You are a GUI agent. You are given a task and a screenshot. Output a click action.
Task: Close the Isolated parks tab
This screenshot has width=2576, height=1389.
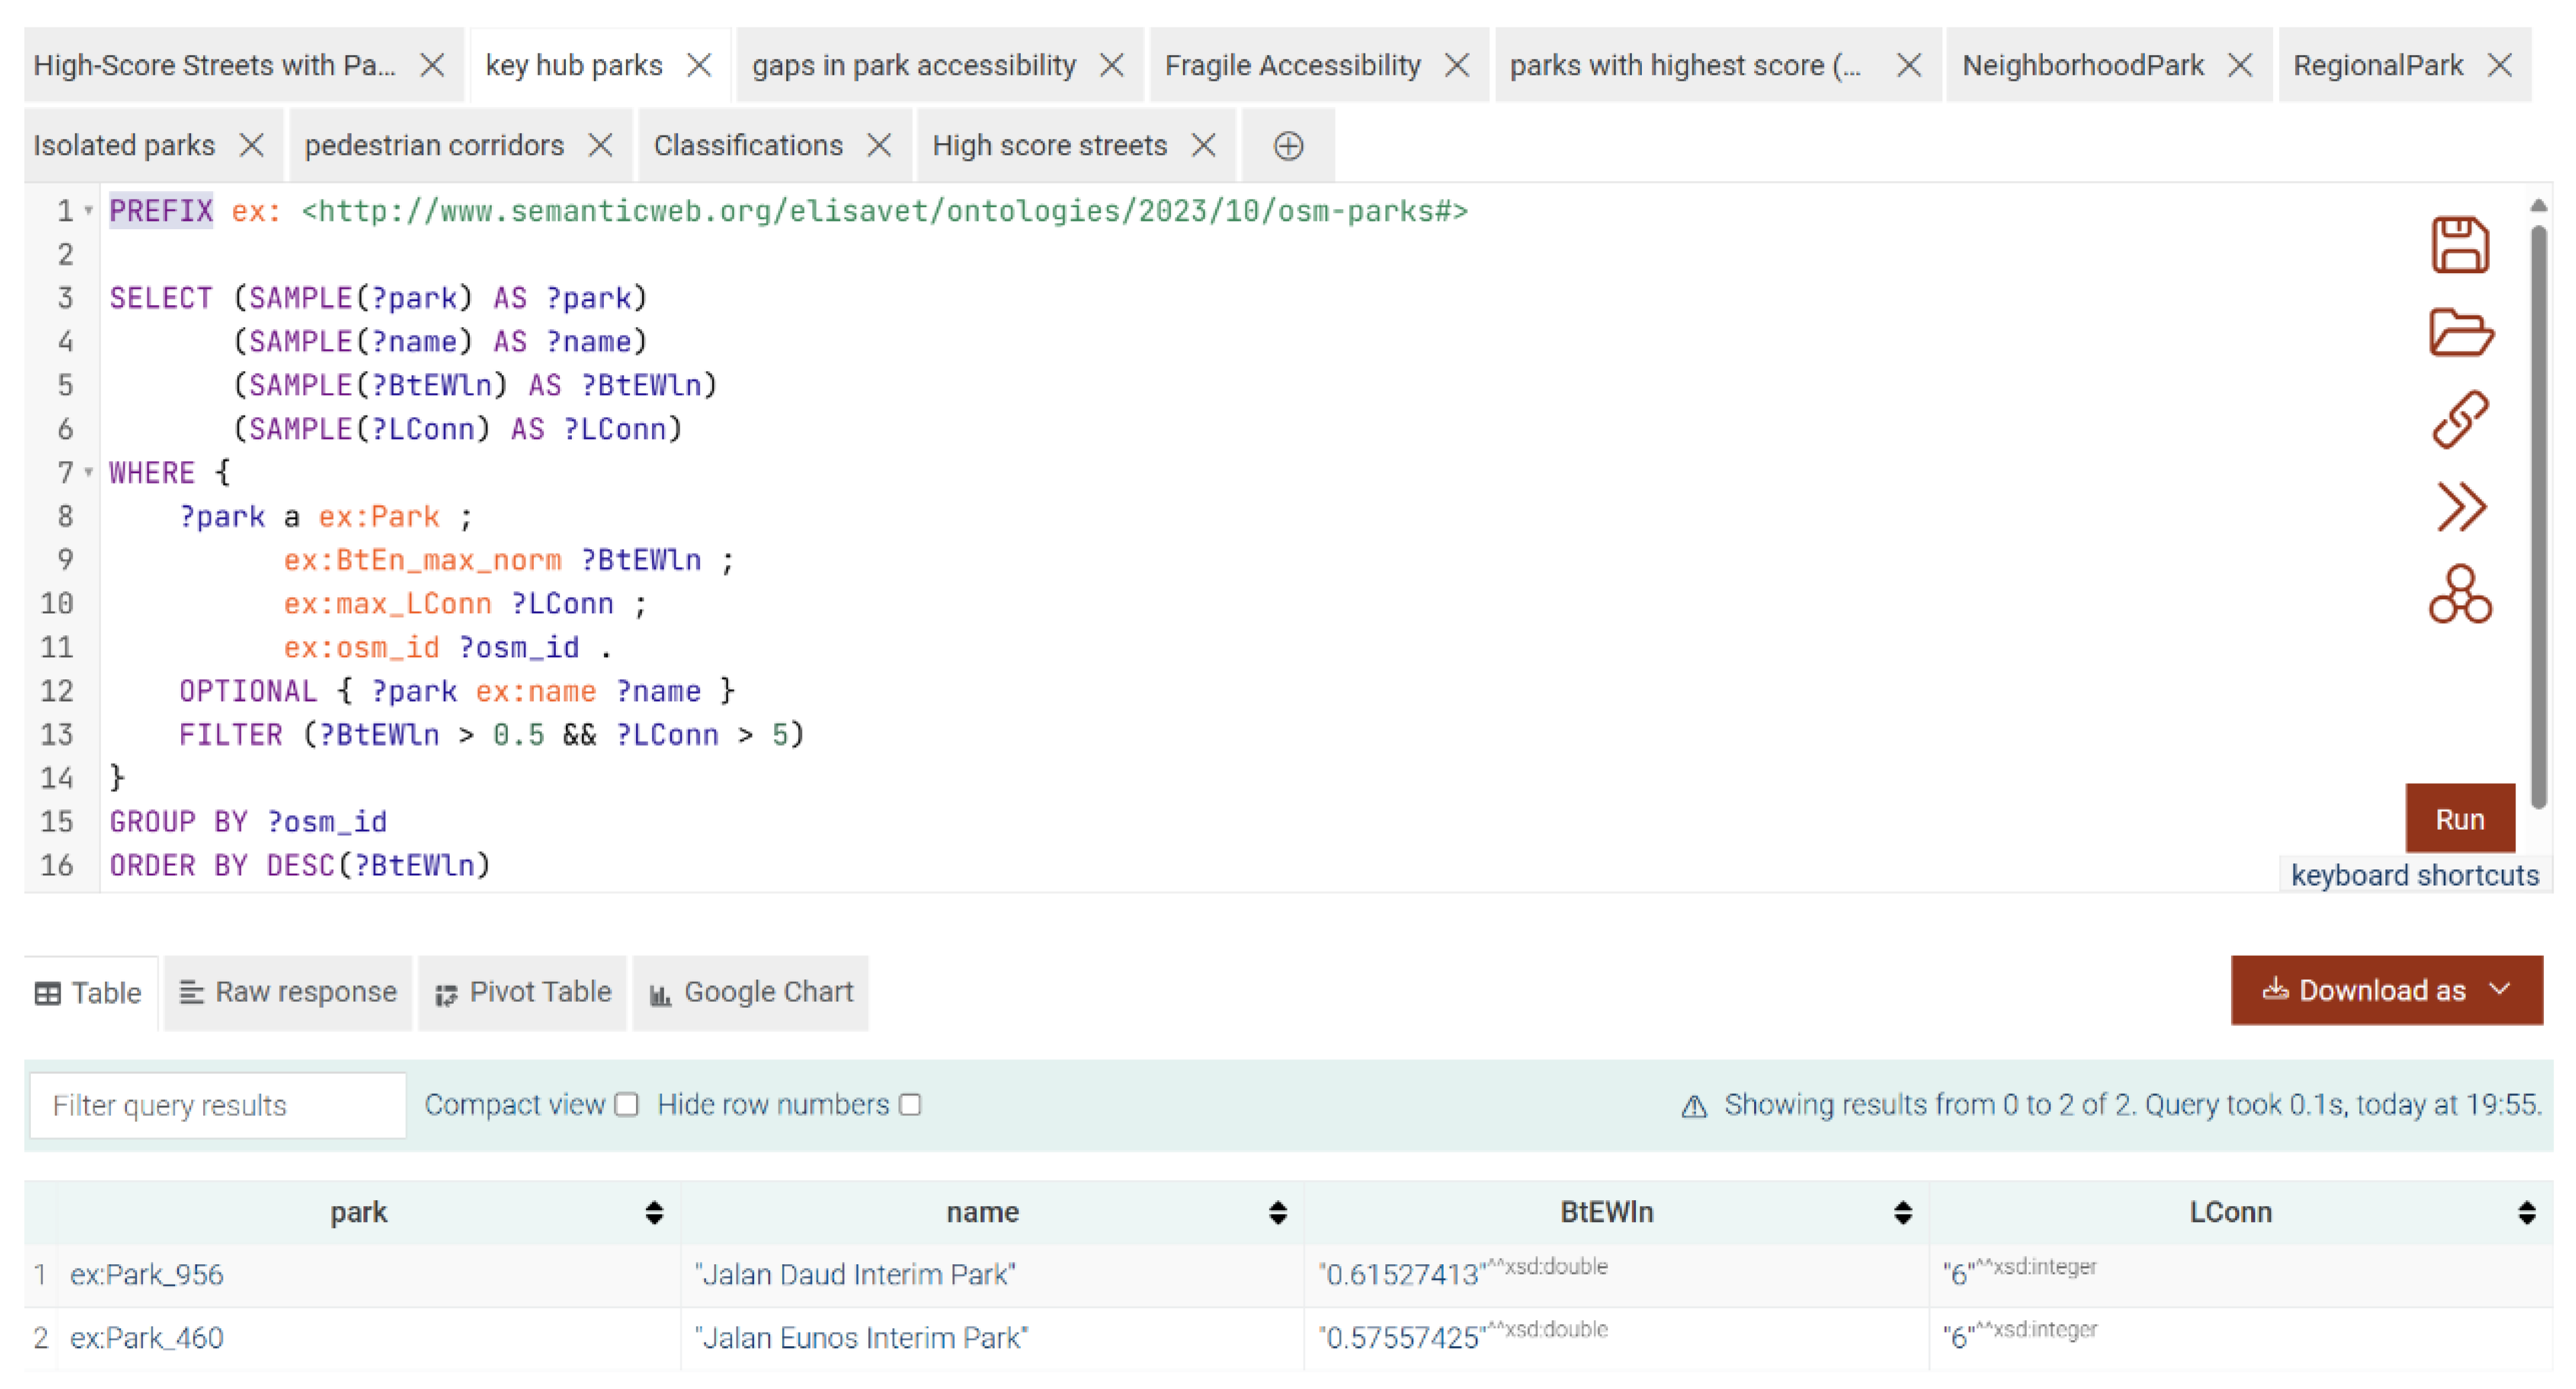252,146
